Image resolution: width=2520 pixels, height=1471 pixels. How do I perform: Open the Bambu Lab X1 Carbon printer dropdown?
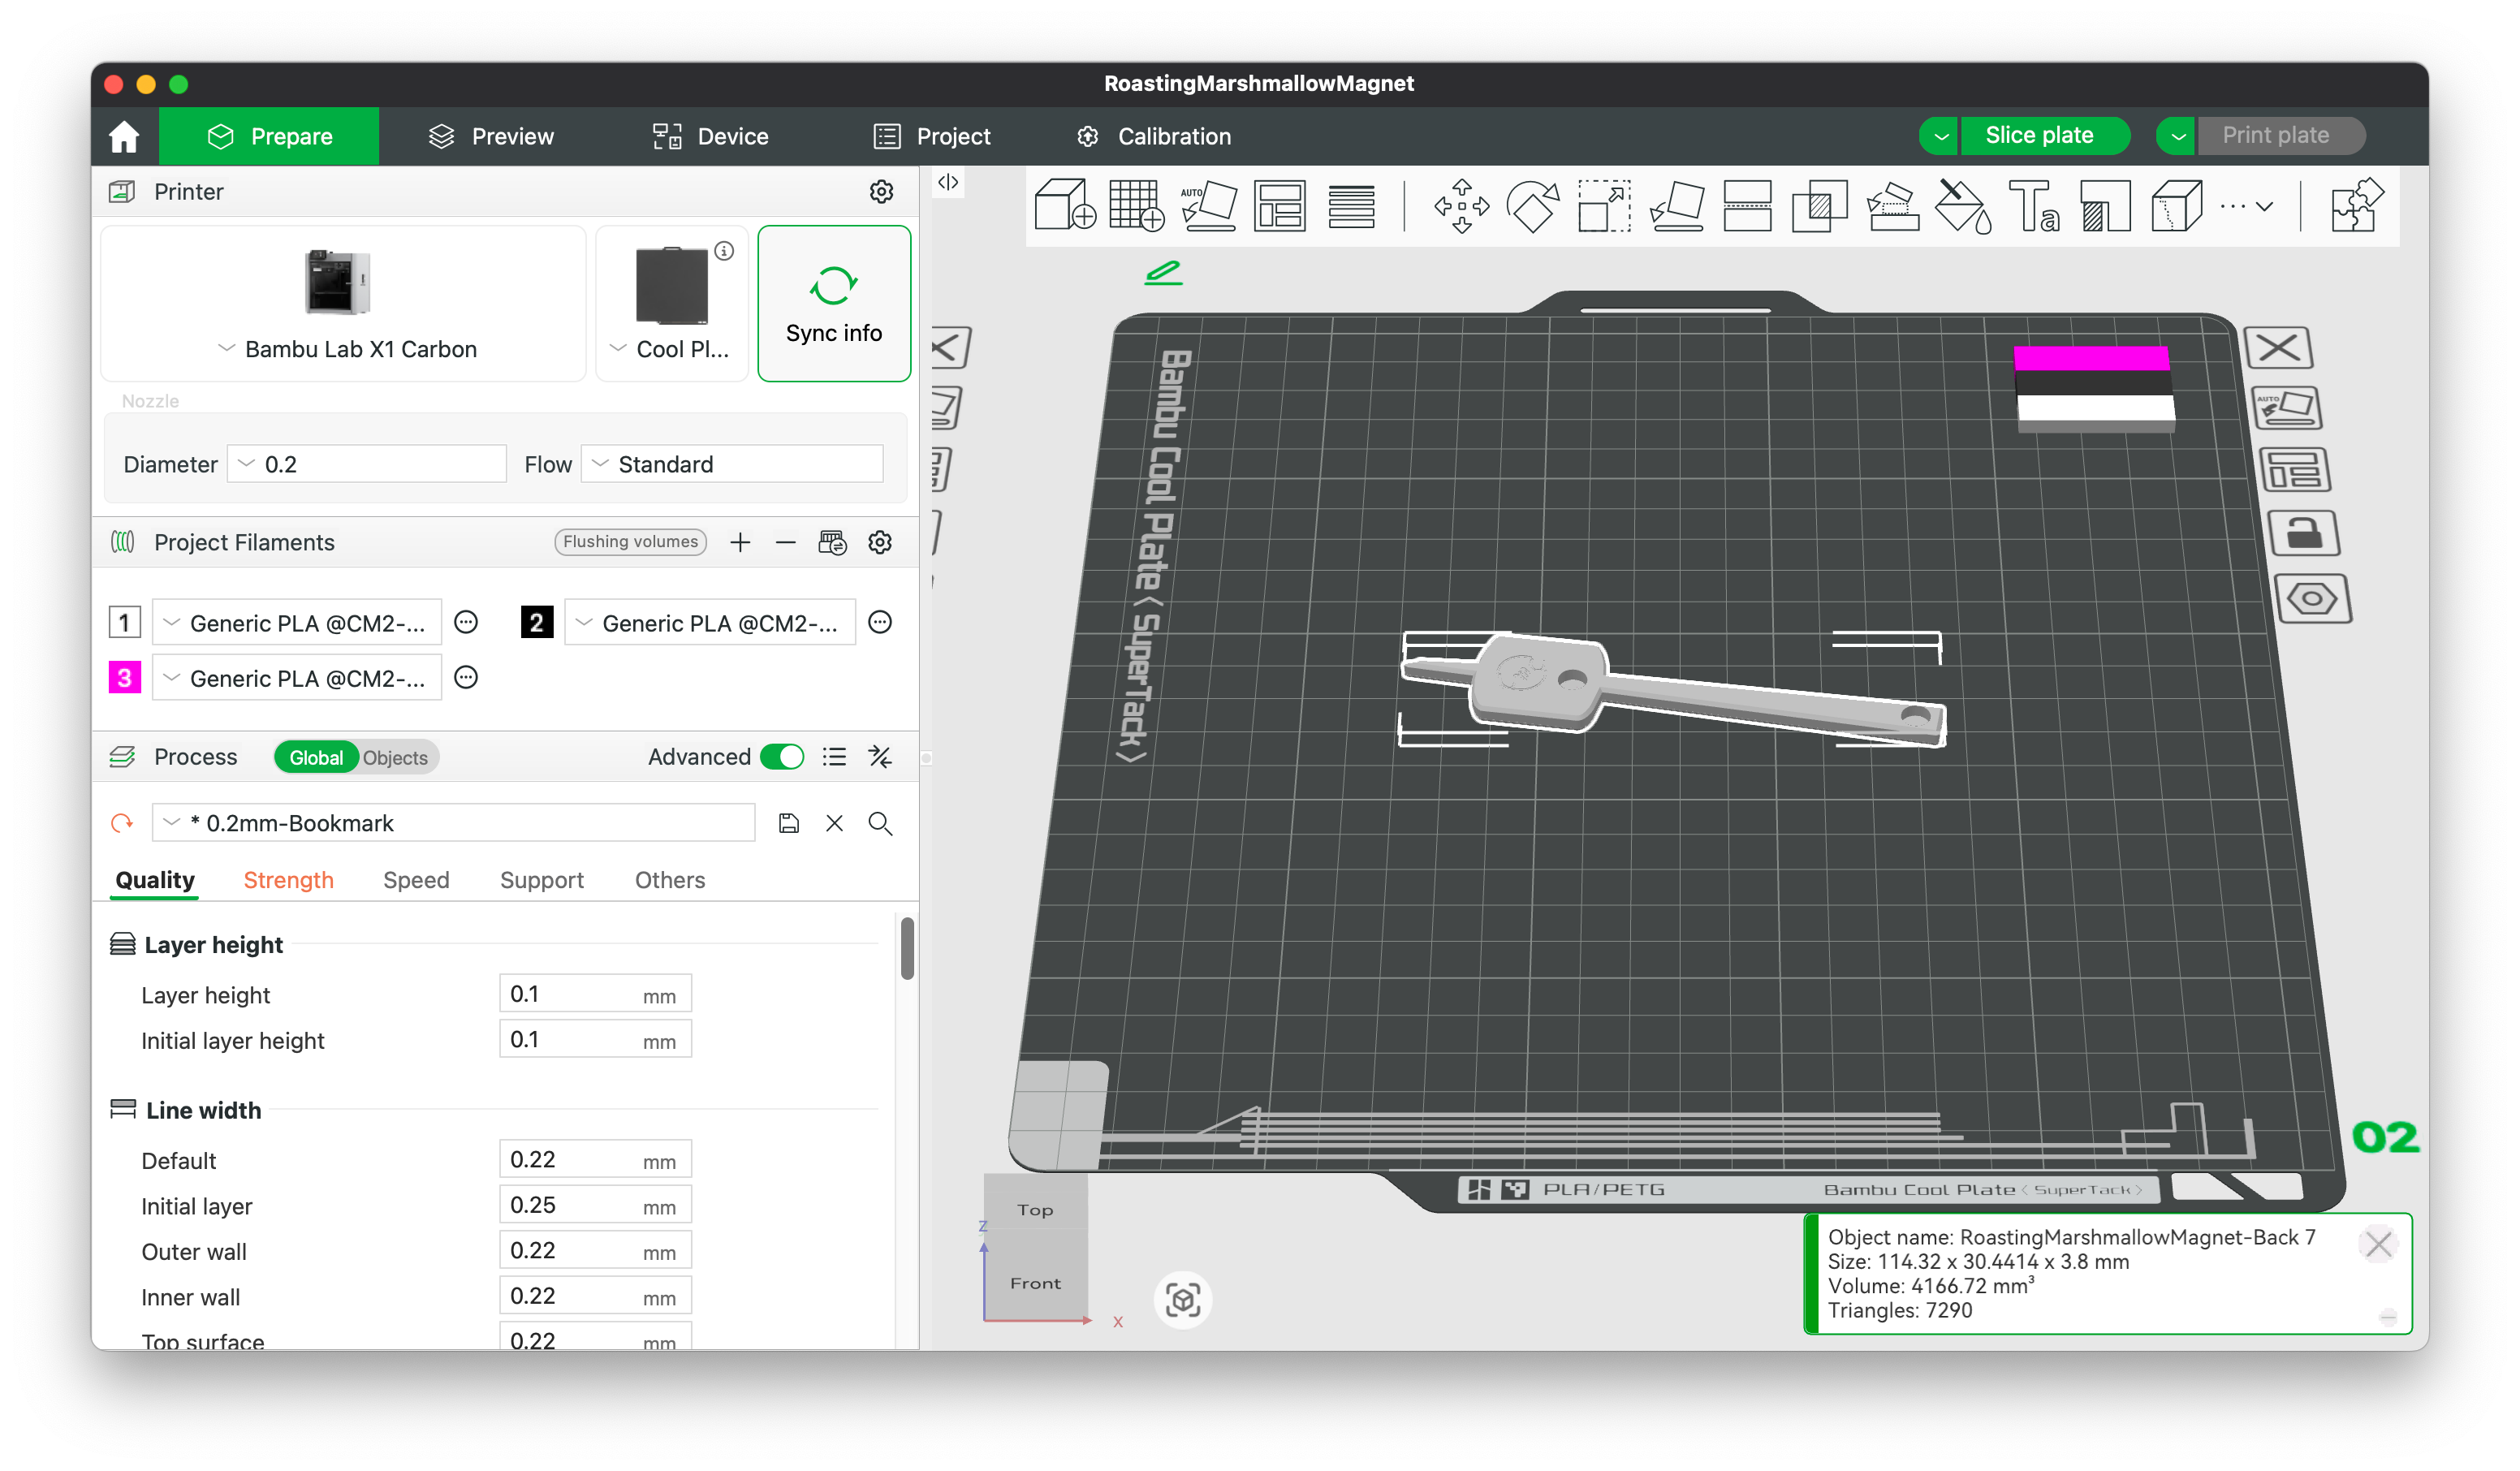tap(344, 304)
